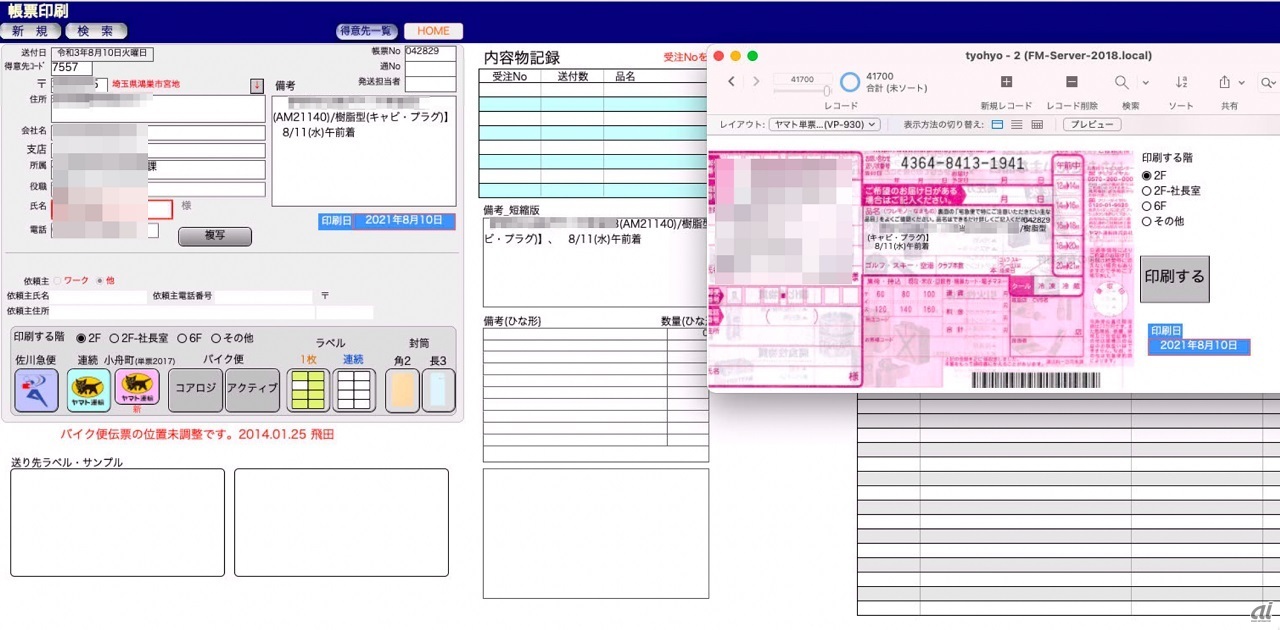Click the 送付日 date field

pos(102,53)
